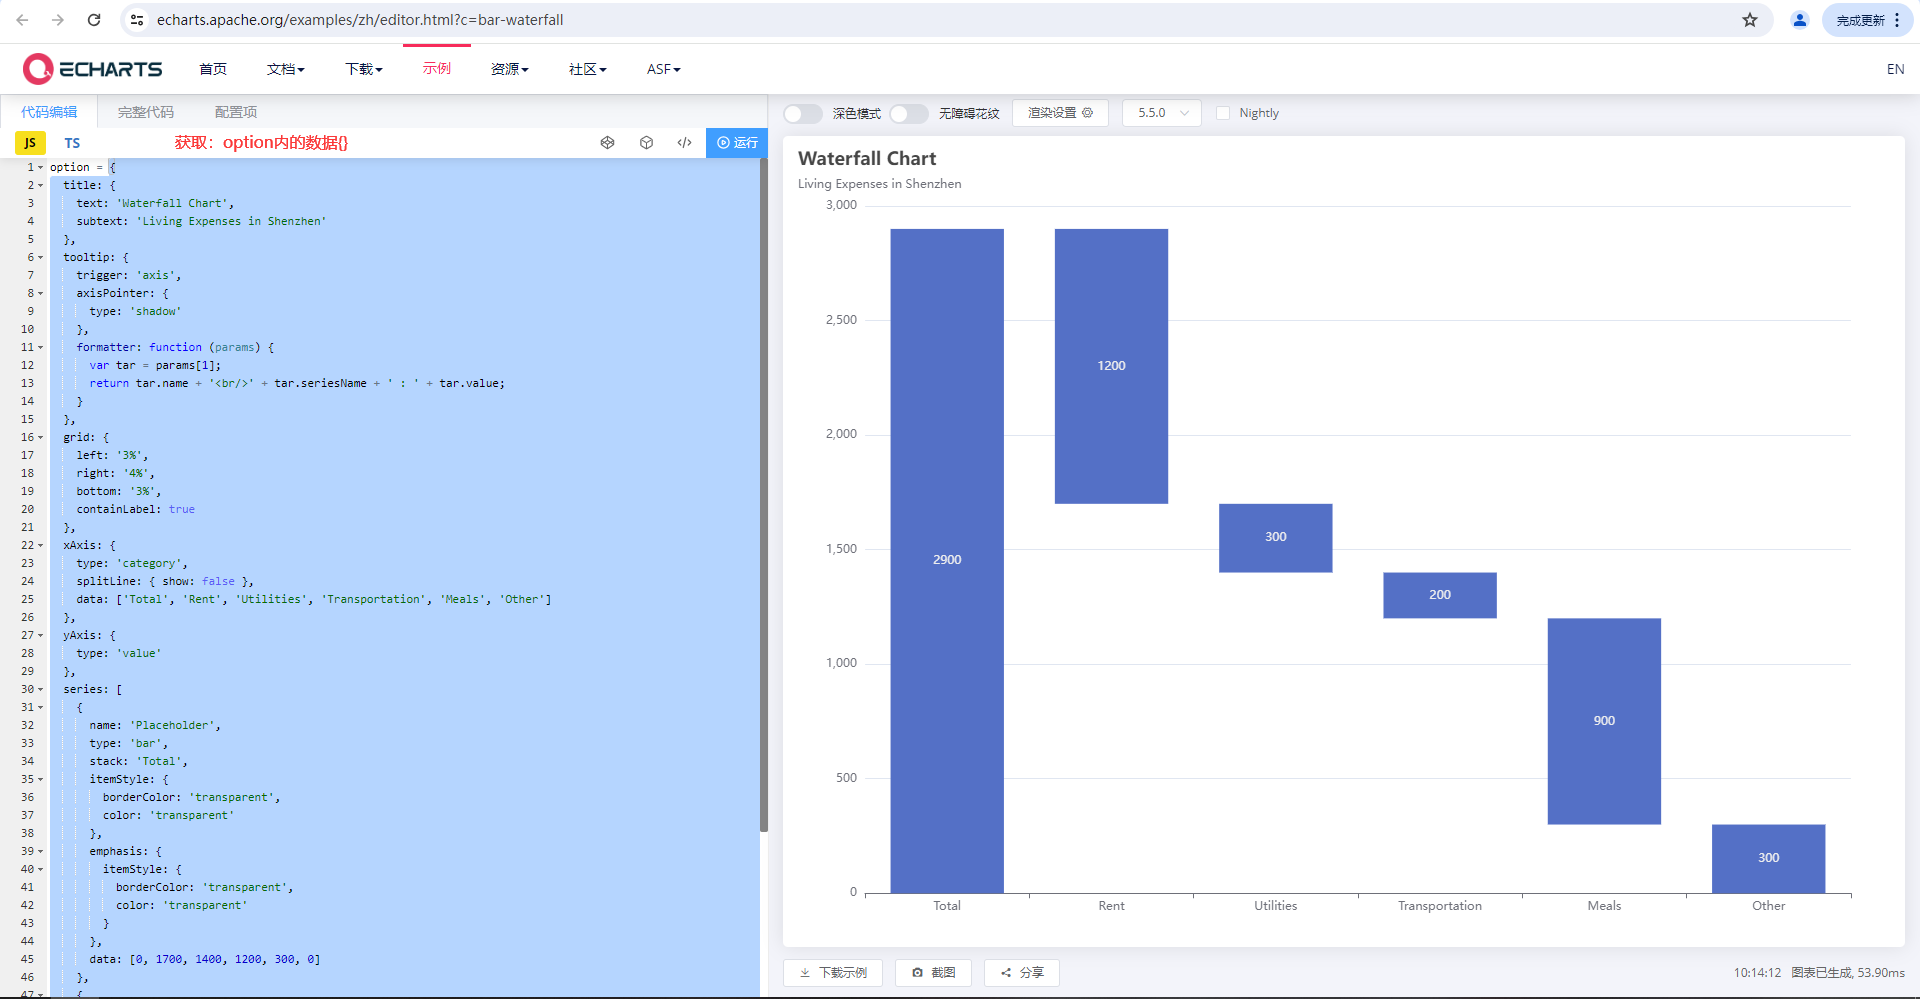Click the Rent bar labeled 1200
Viewport: 1920px width, 999px height.
[x=1111, y=366]
